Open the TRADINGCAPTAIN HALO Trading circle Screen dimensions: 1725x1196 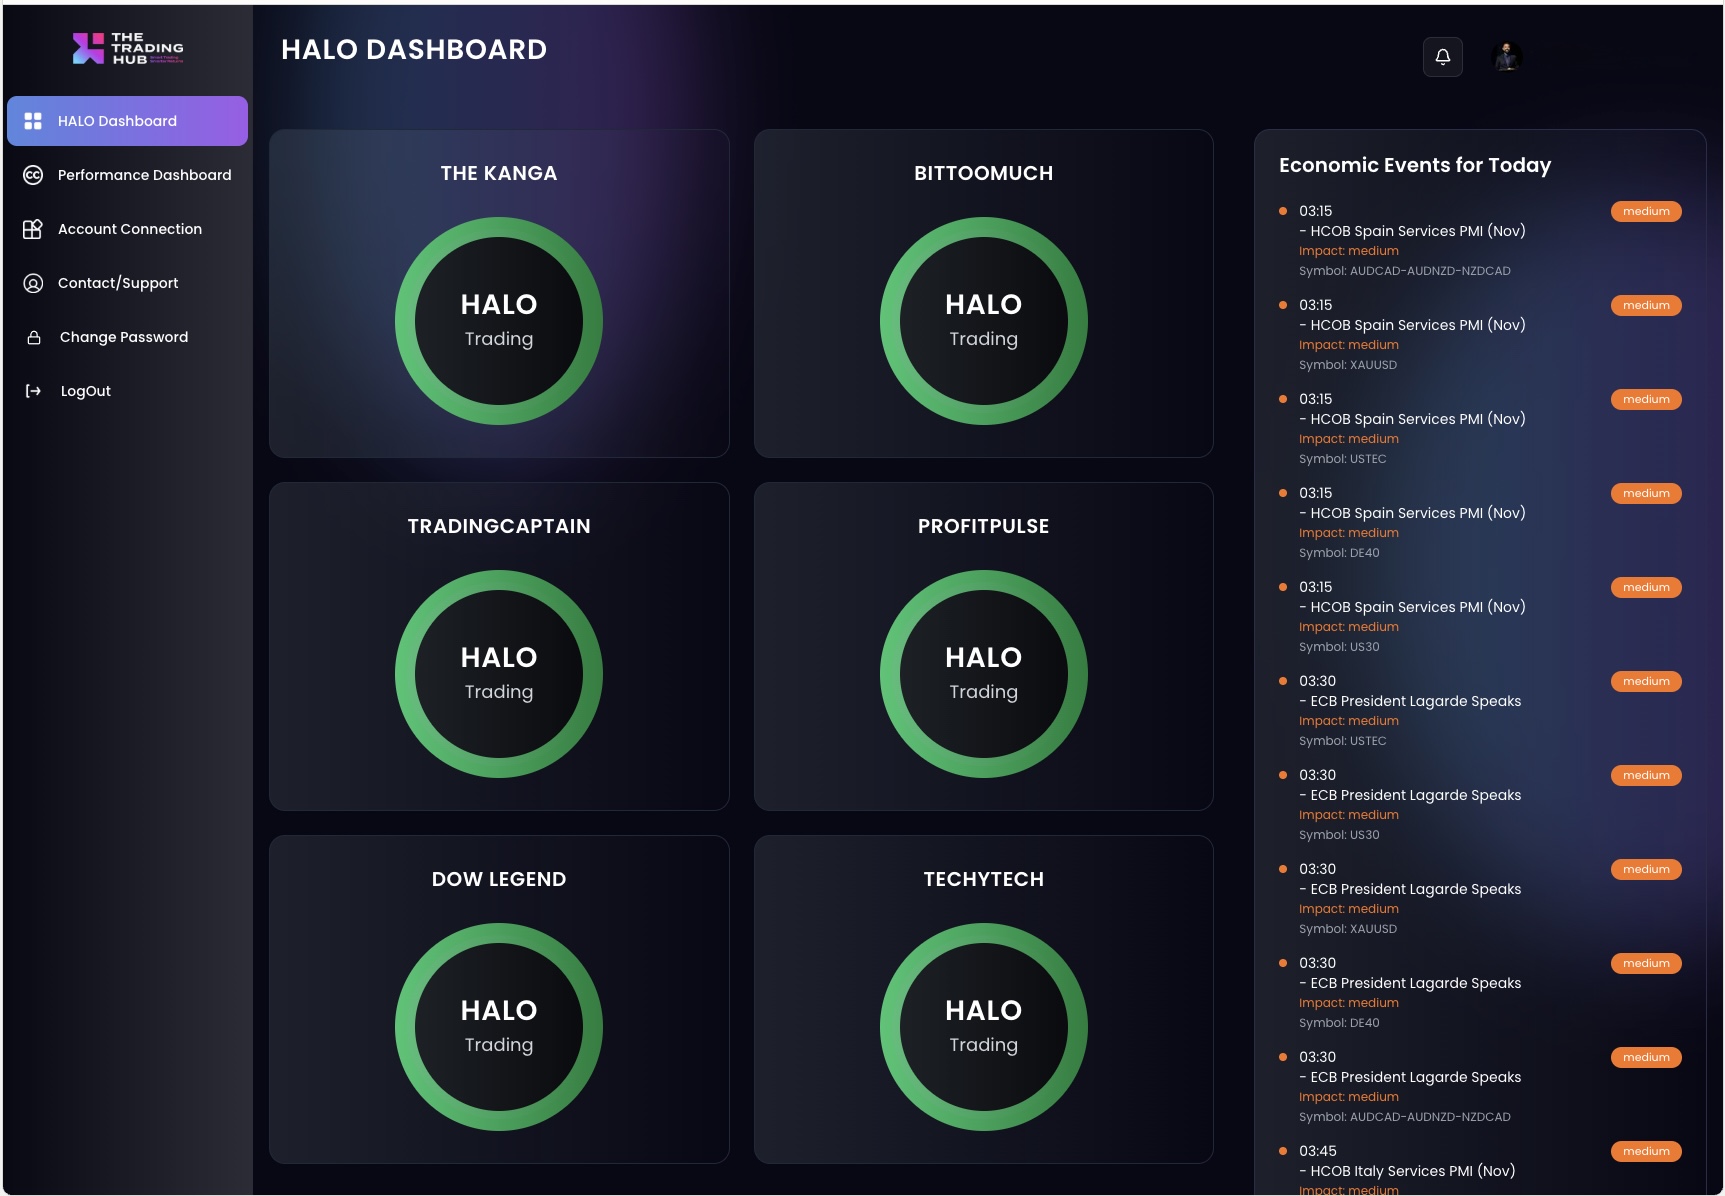[499, 674]
